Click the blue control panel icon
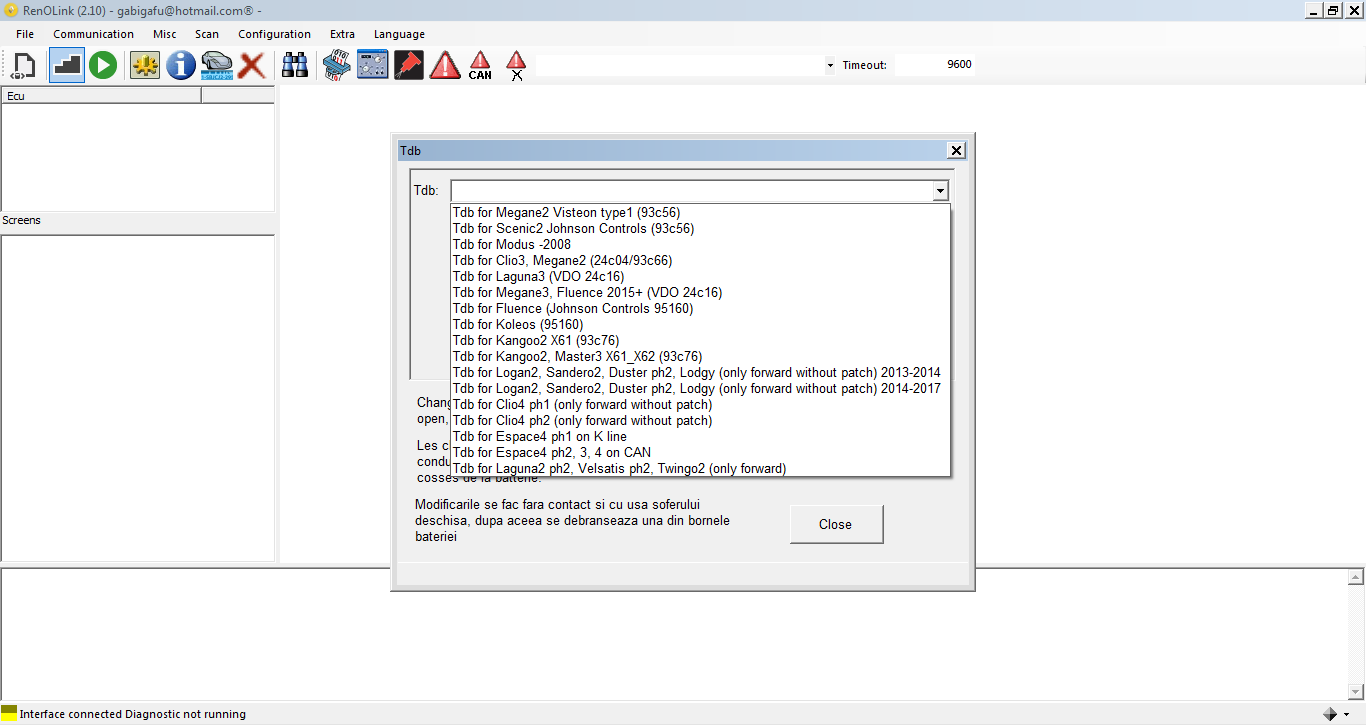The height and width of the screenshot is (726, 1366). click(373, 66)
